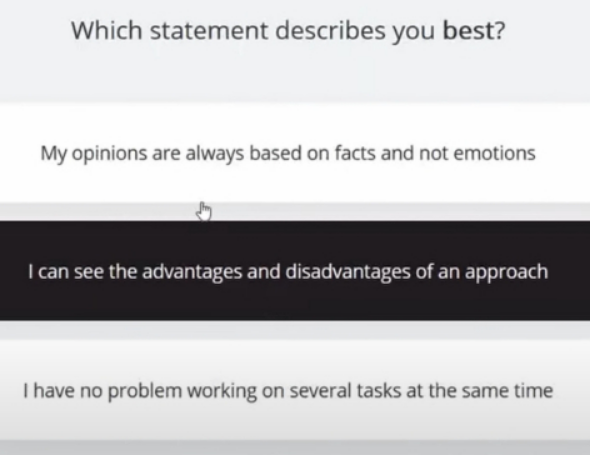Choose "I can see the advantages and disadvantages" option

(x=295, y=271)
